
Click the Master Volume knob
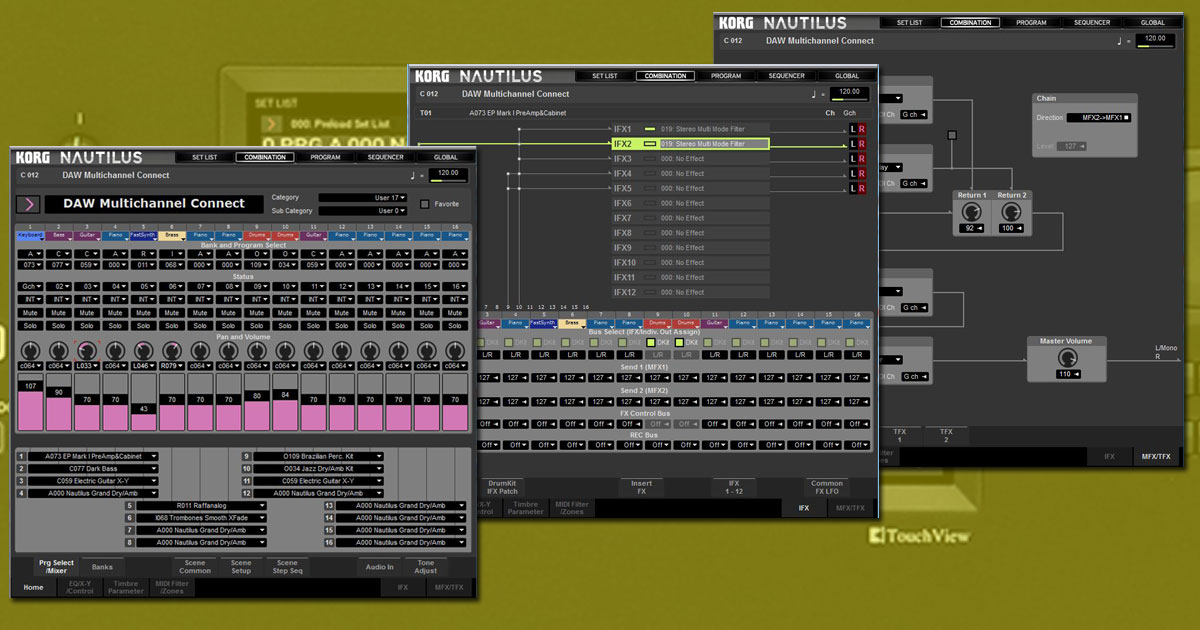(1066, 358)
